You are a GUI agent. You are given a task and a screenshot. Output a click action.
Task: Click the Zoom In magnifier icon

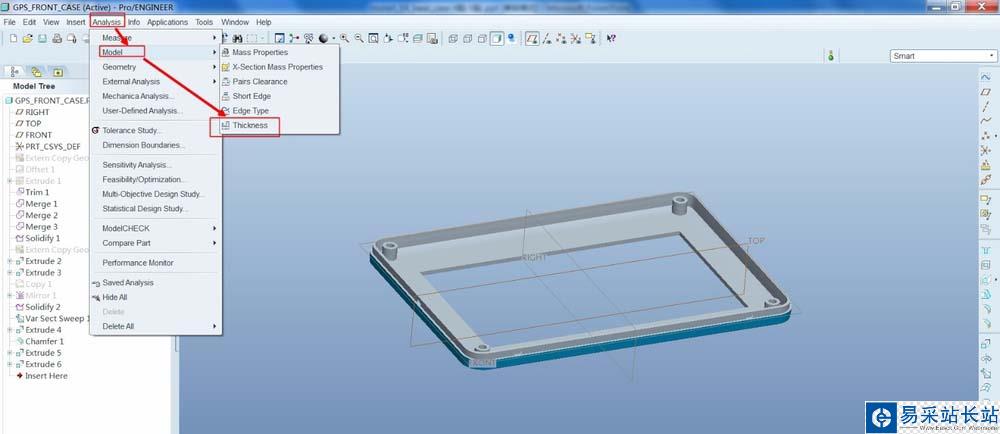pyautogui.click(x=344, y=38)
